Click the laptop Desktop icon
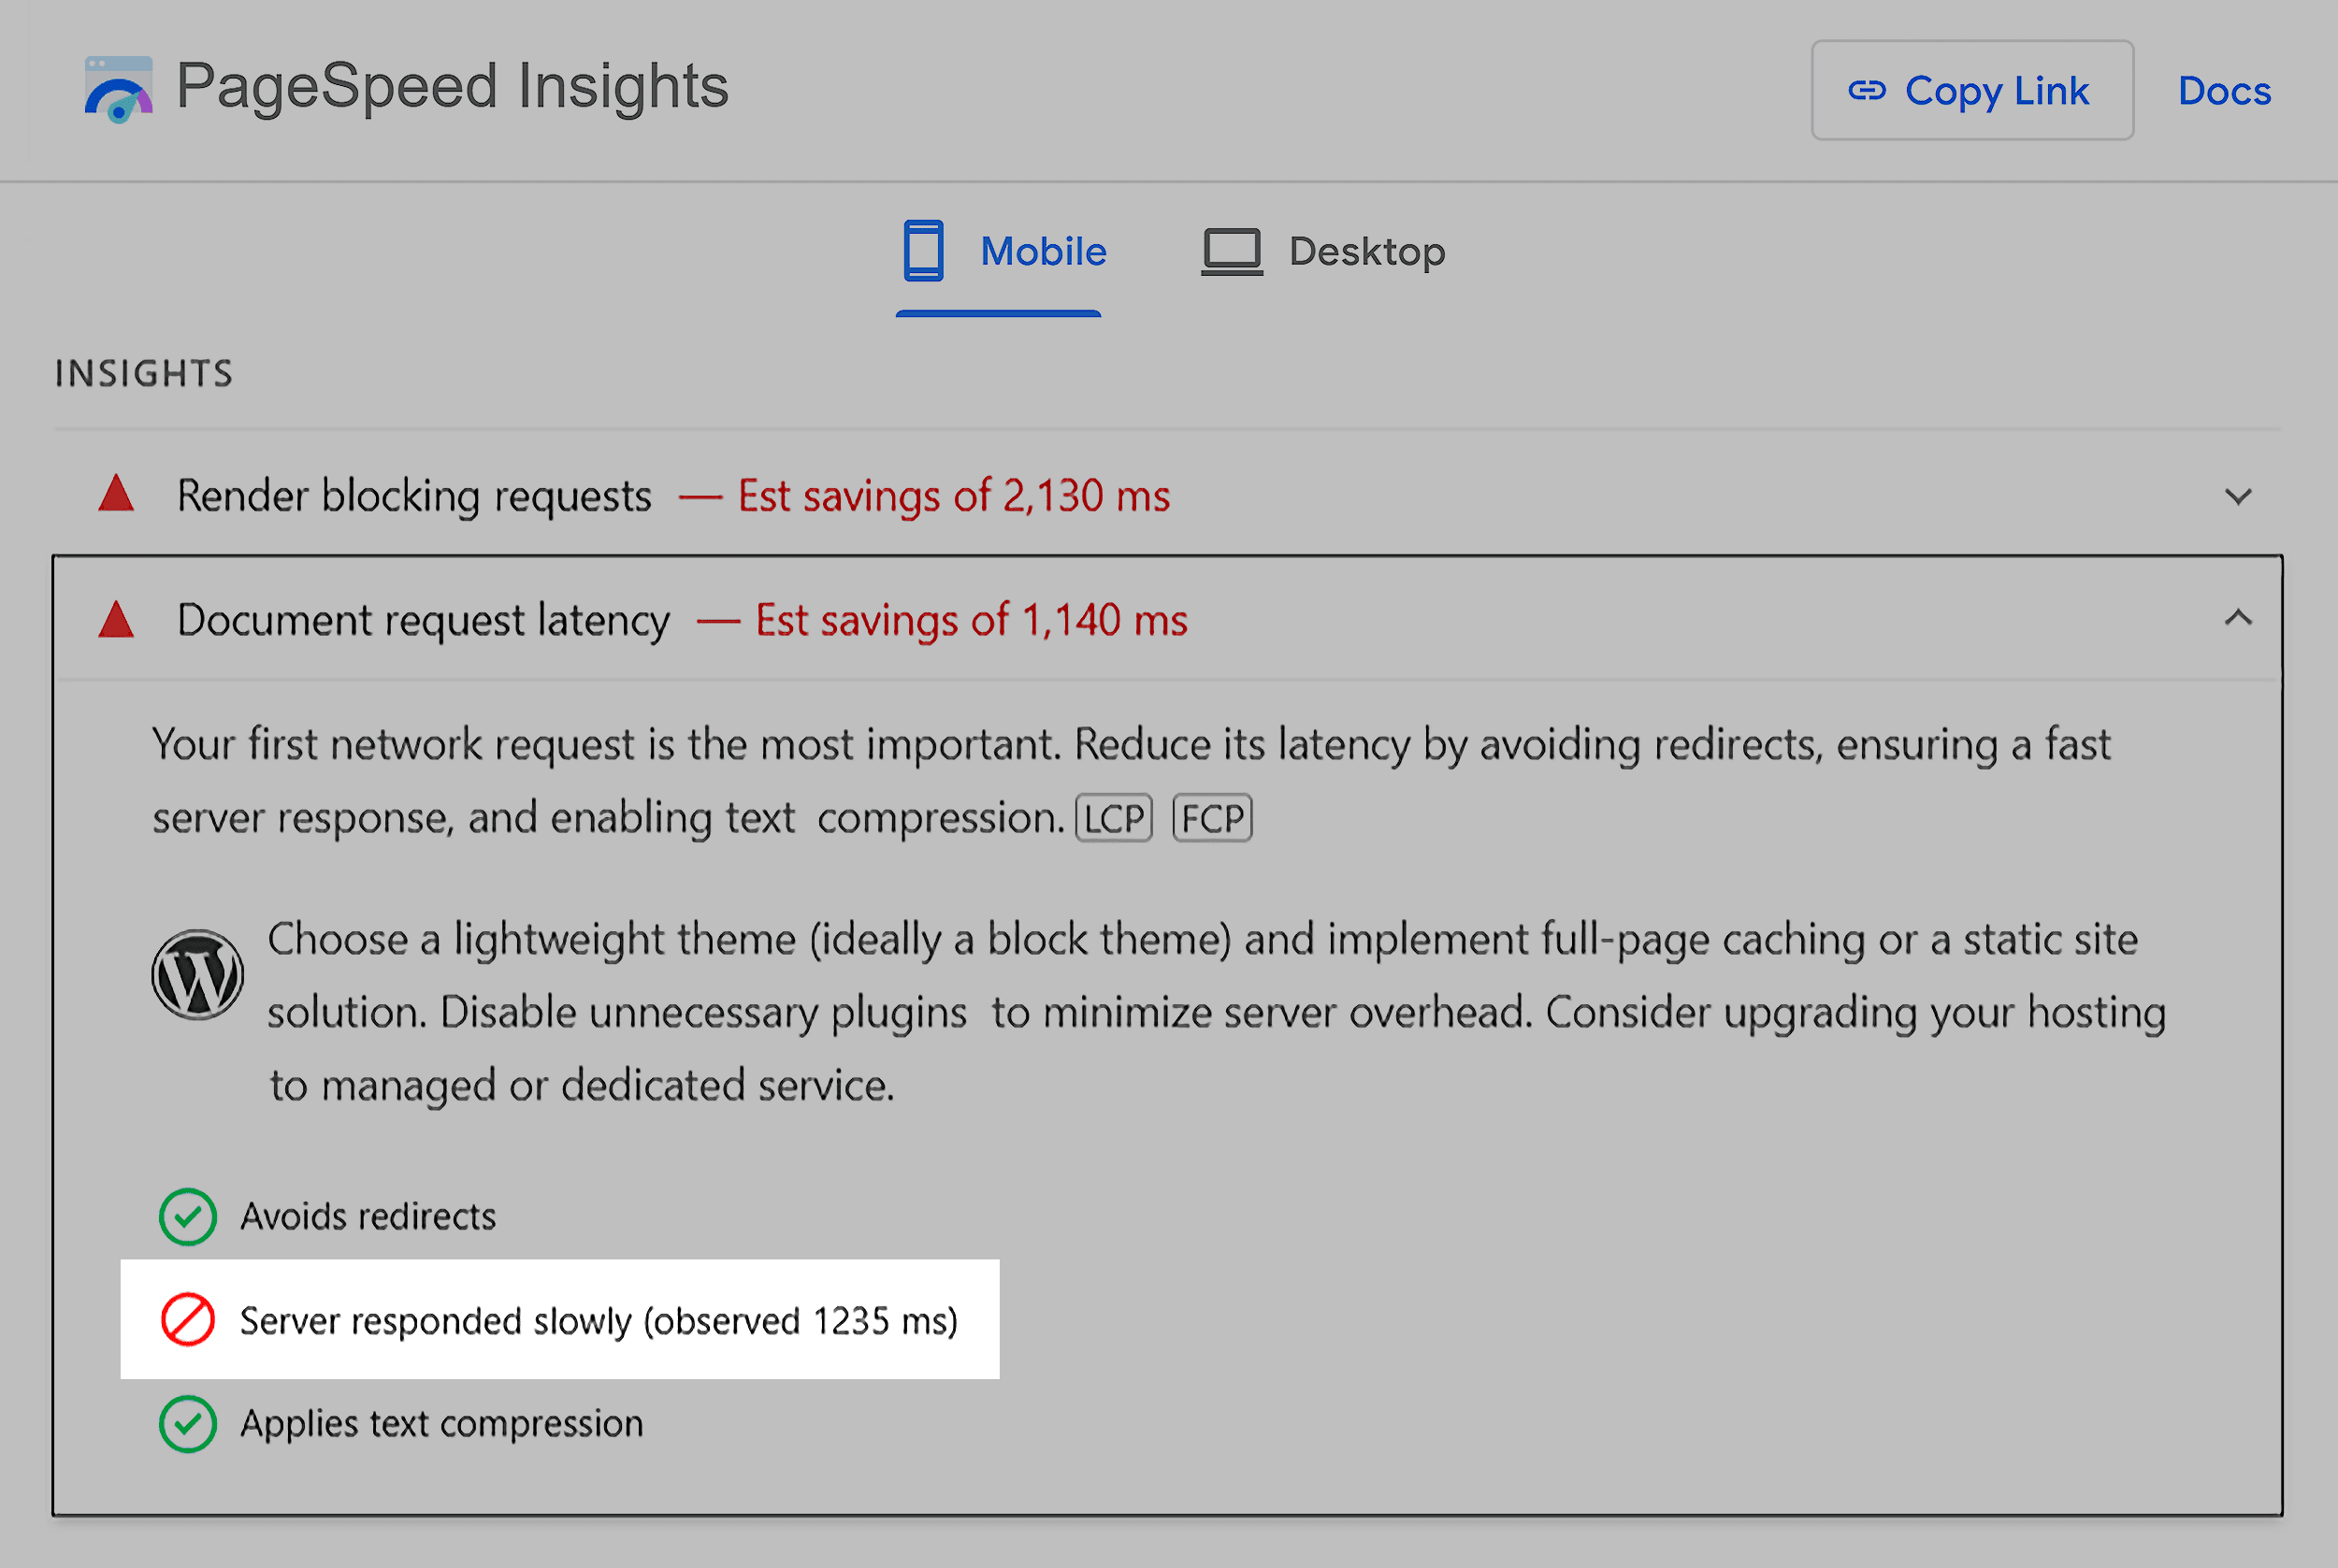 click(1232, 252)
